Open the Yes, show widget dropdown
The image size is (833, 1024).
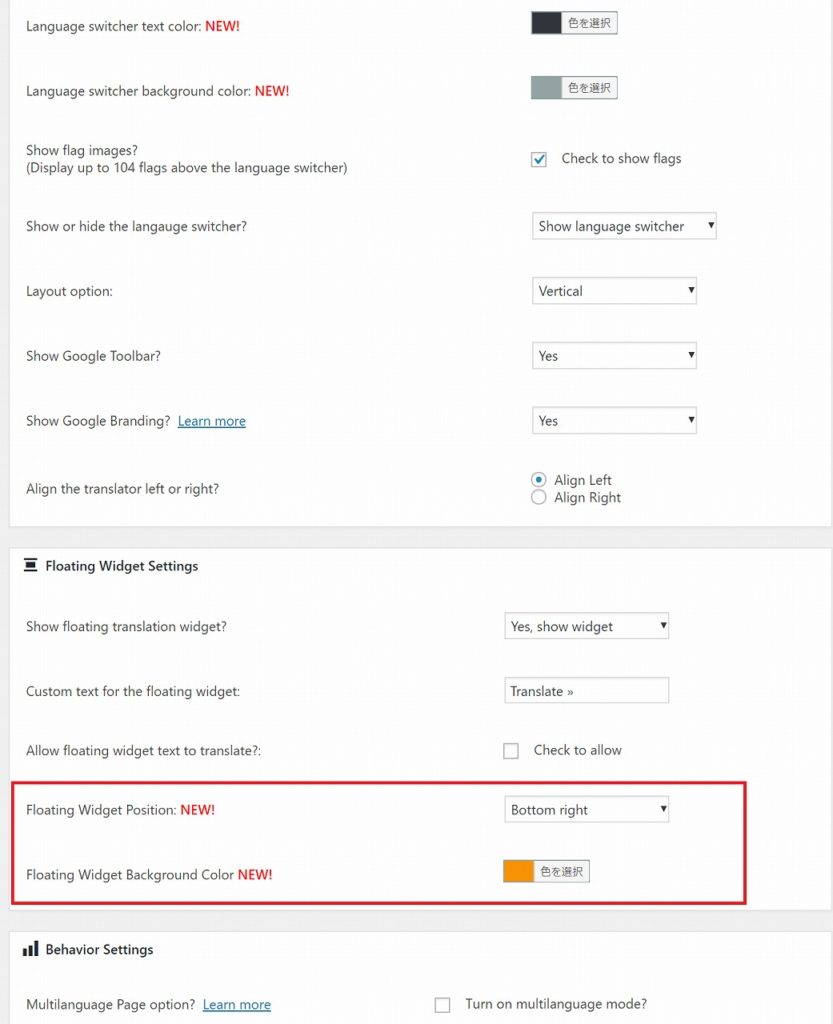pos(586,627)
